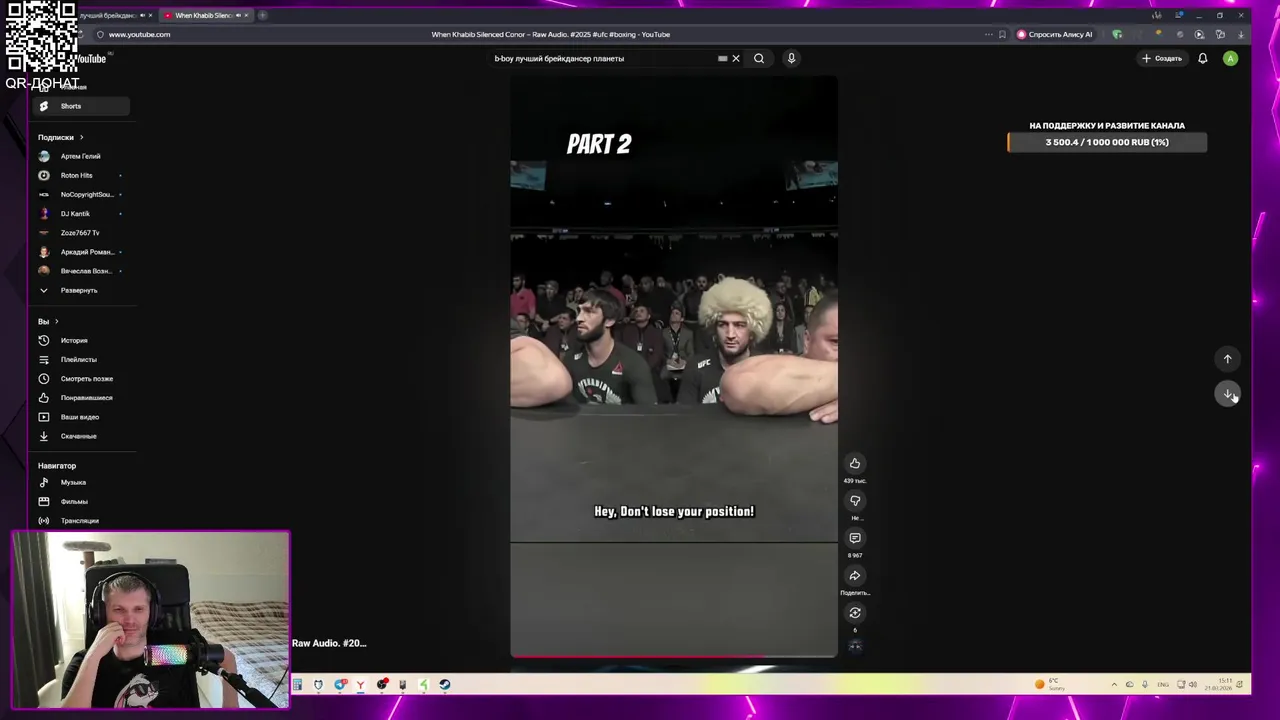Open Аркадий Роман... channel
The height and width of the screenshot is (720, 1280).
(80, 251)
